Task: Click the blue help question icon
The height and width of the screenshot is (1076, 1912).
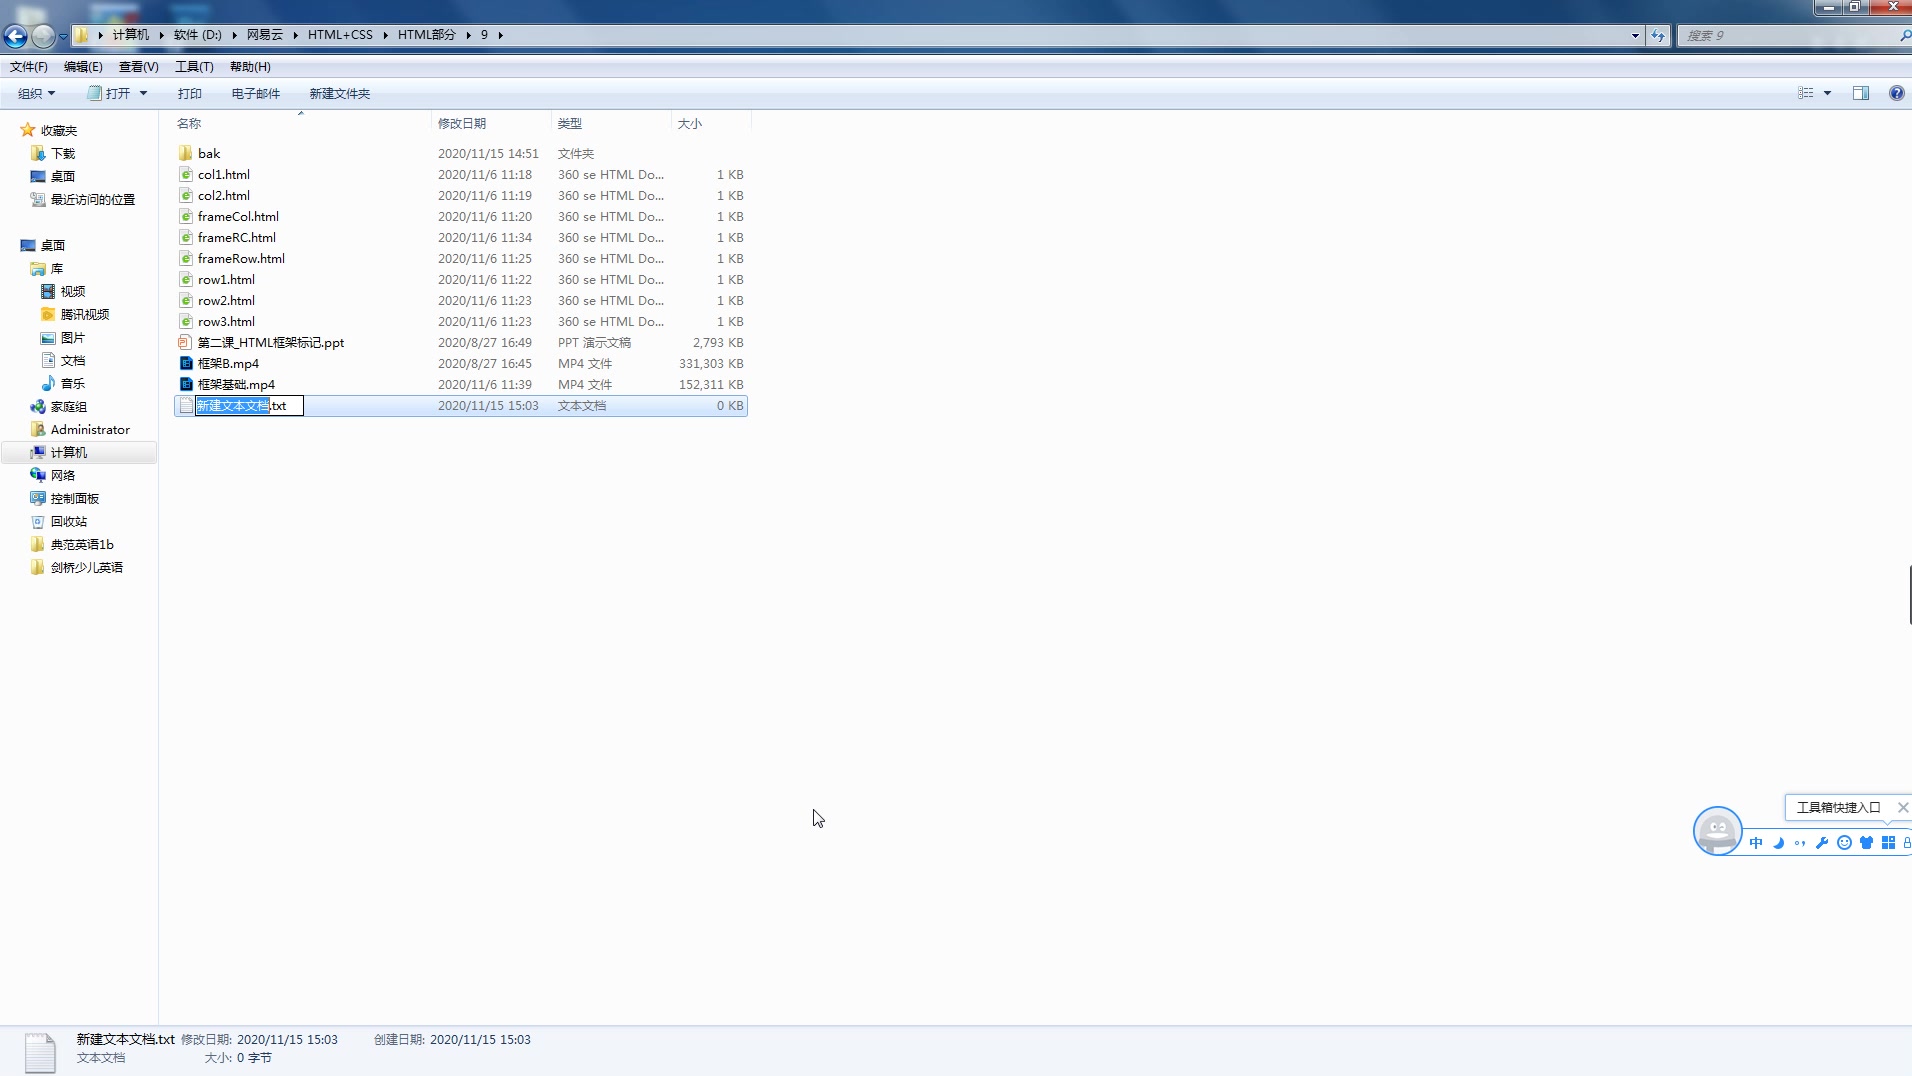Action: (x=1897, y=93)
